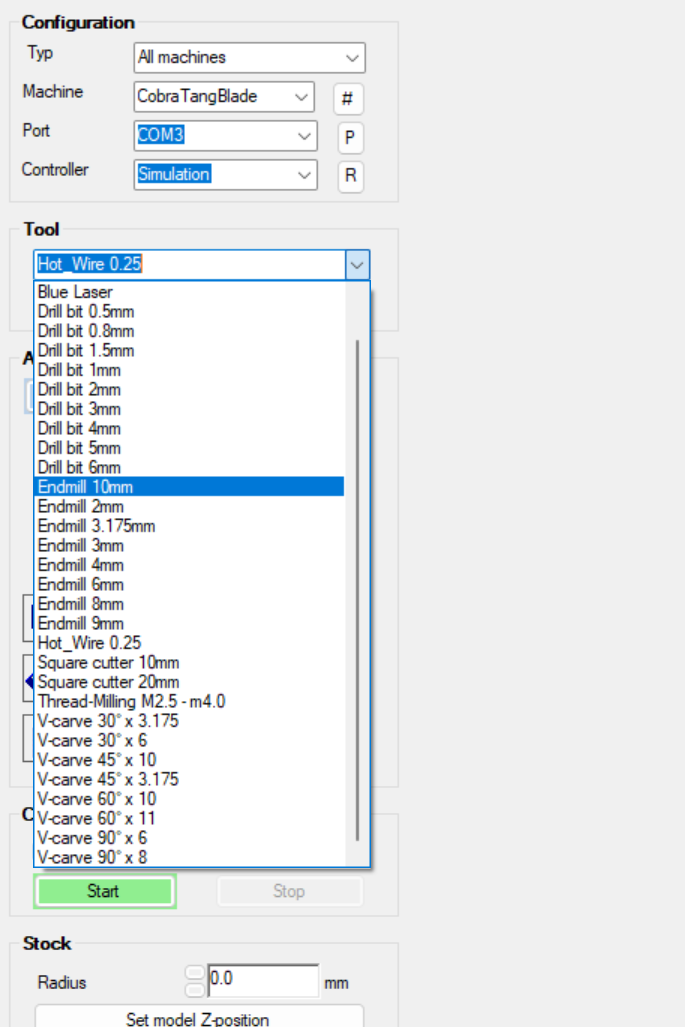Click the green Start button
The width and height of the screenshot is (685, 1027).
coord(105,891)
